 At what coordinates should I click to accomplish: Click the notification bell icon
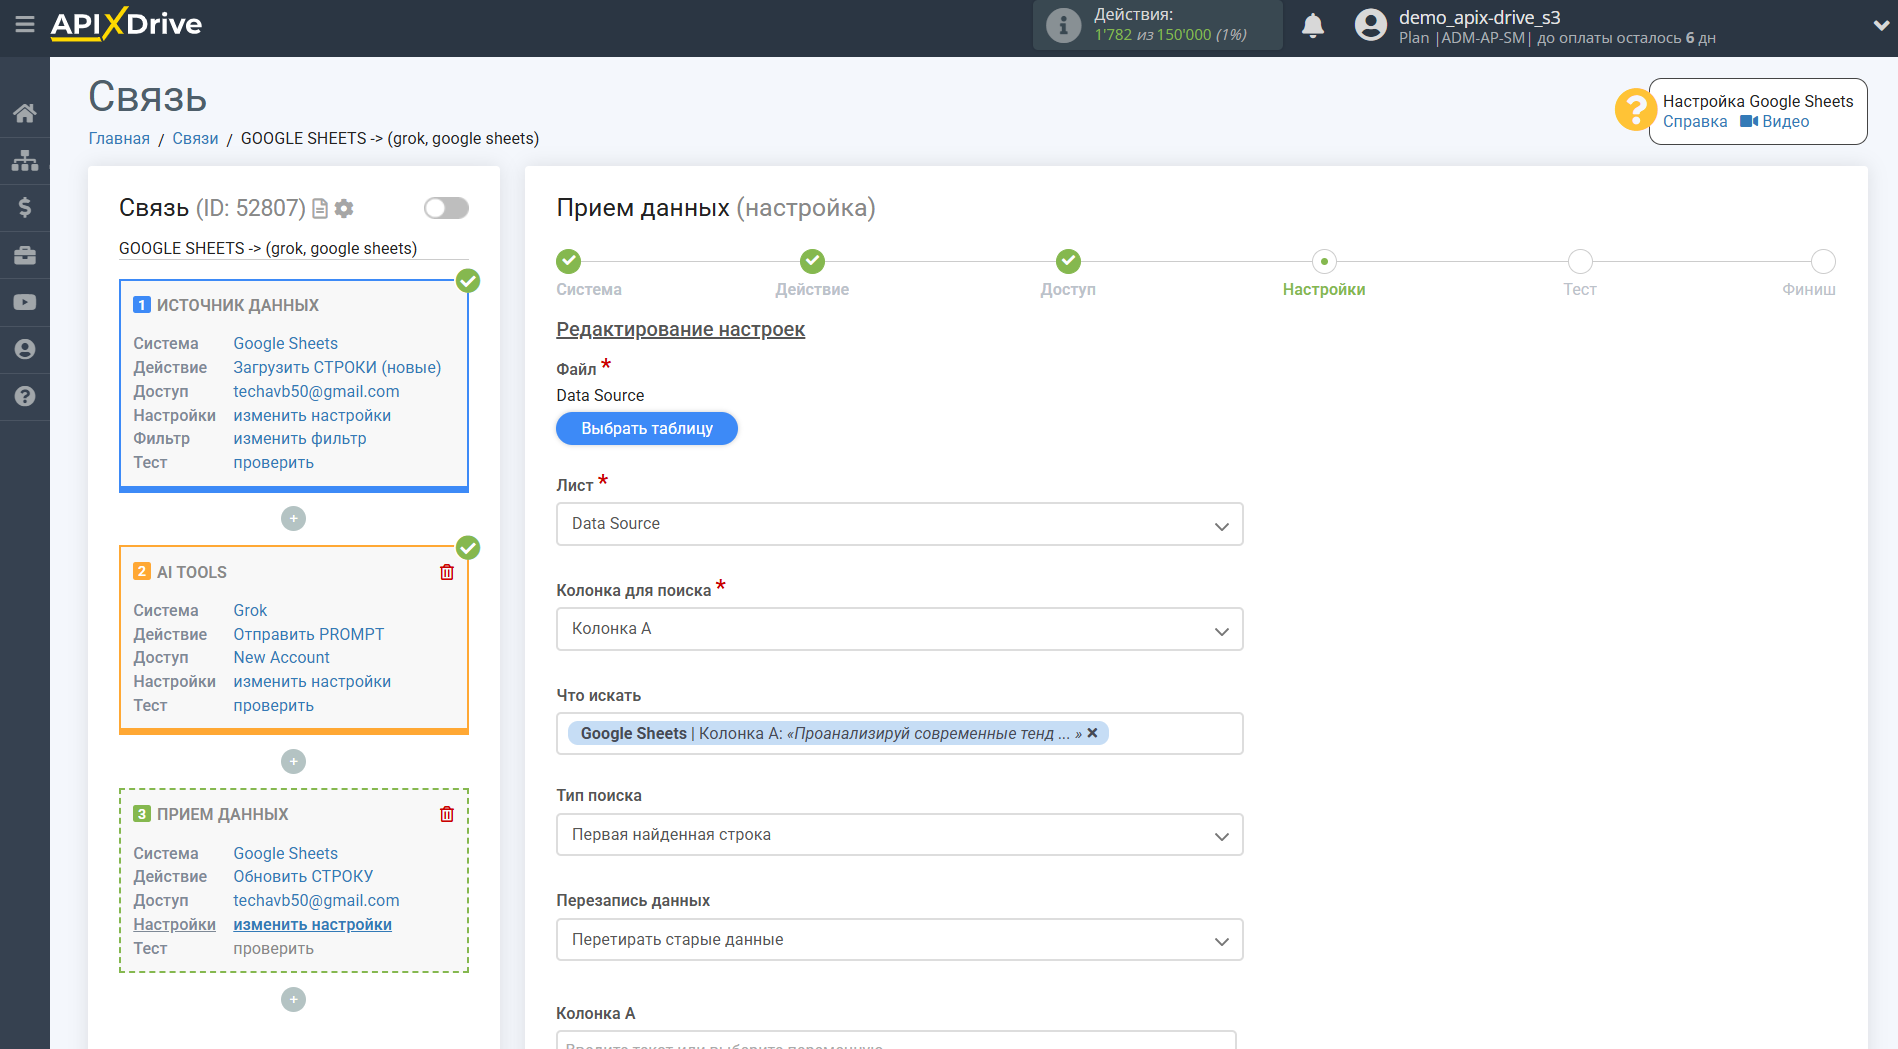[1312, 26]
